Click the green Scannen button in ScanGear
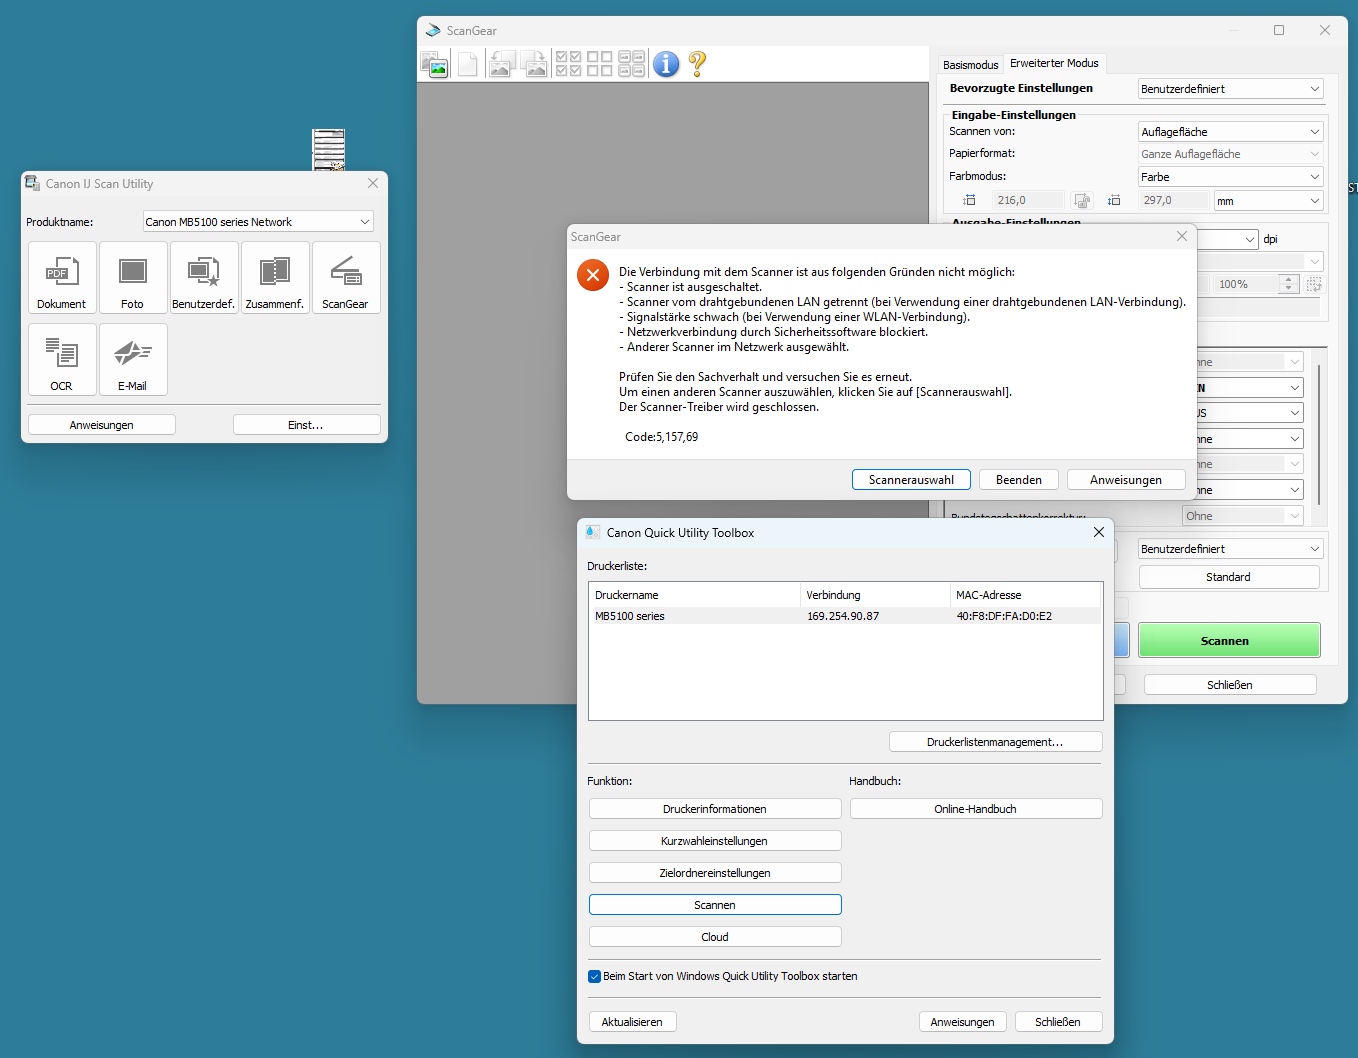 tap(1229, 641)
